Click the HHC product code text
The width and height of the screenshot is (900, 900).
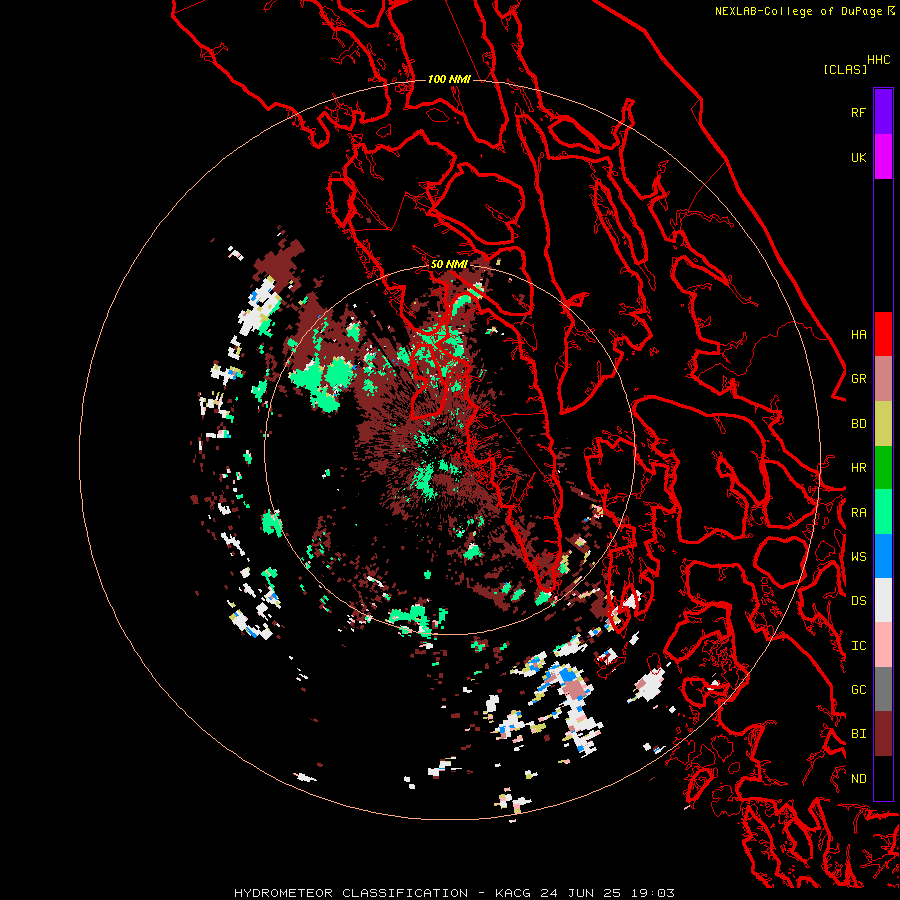879,60
